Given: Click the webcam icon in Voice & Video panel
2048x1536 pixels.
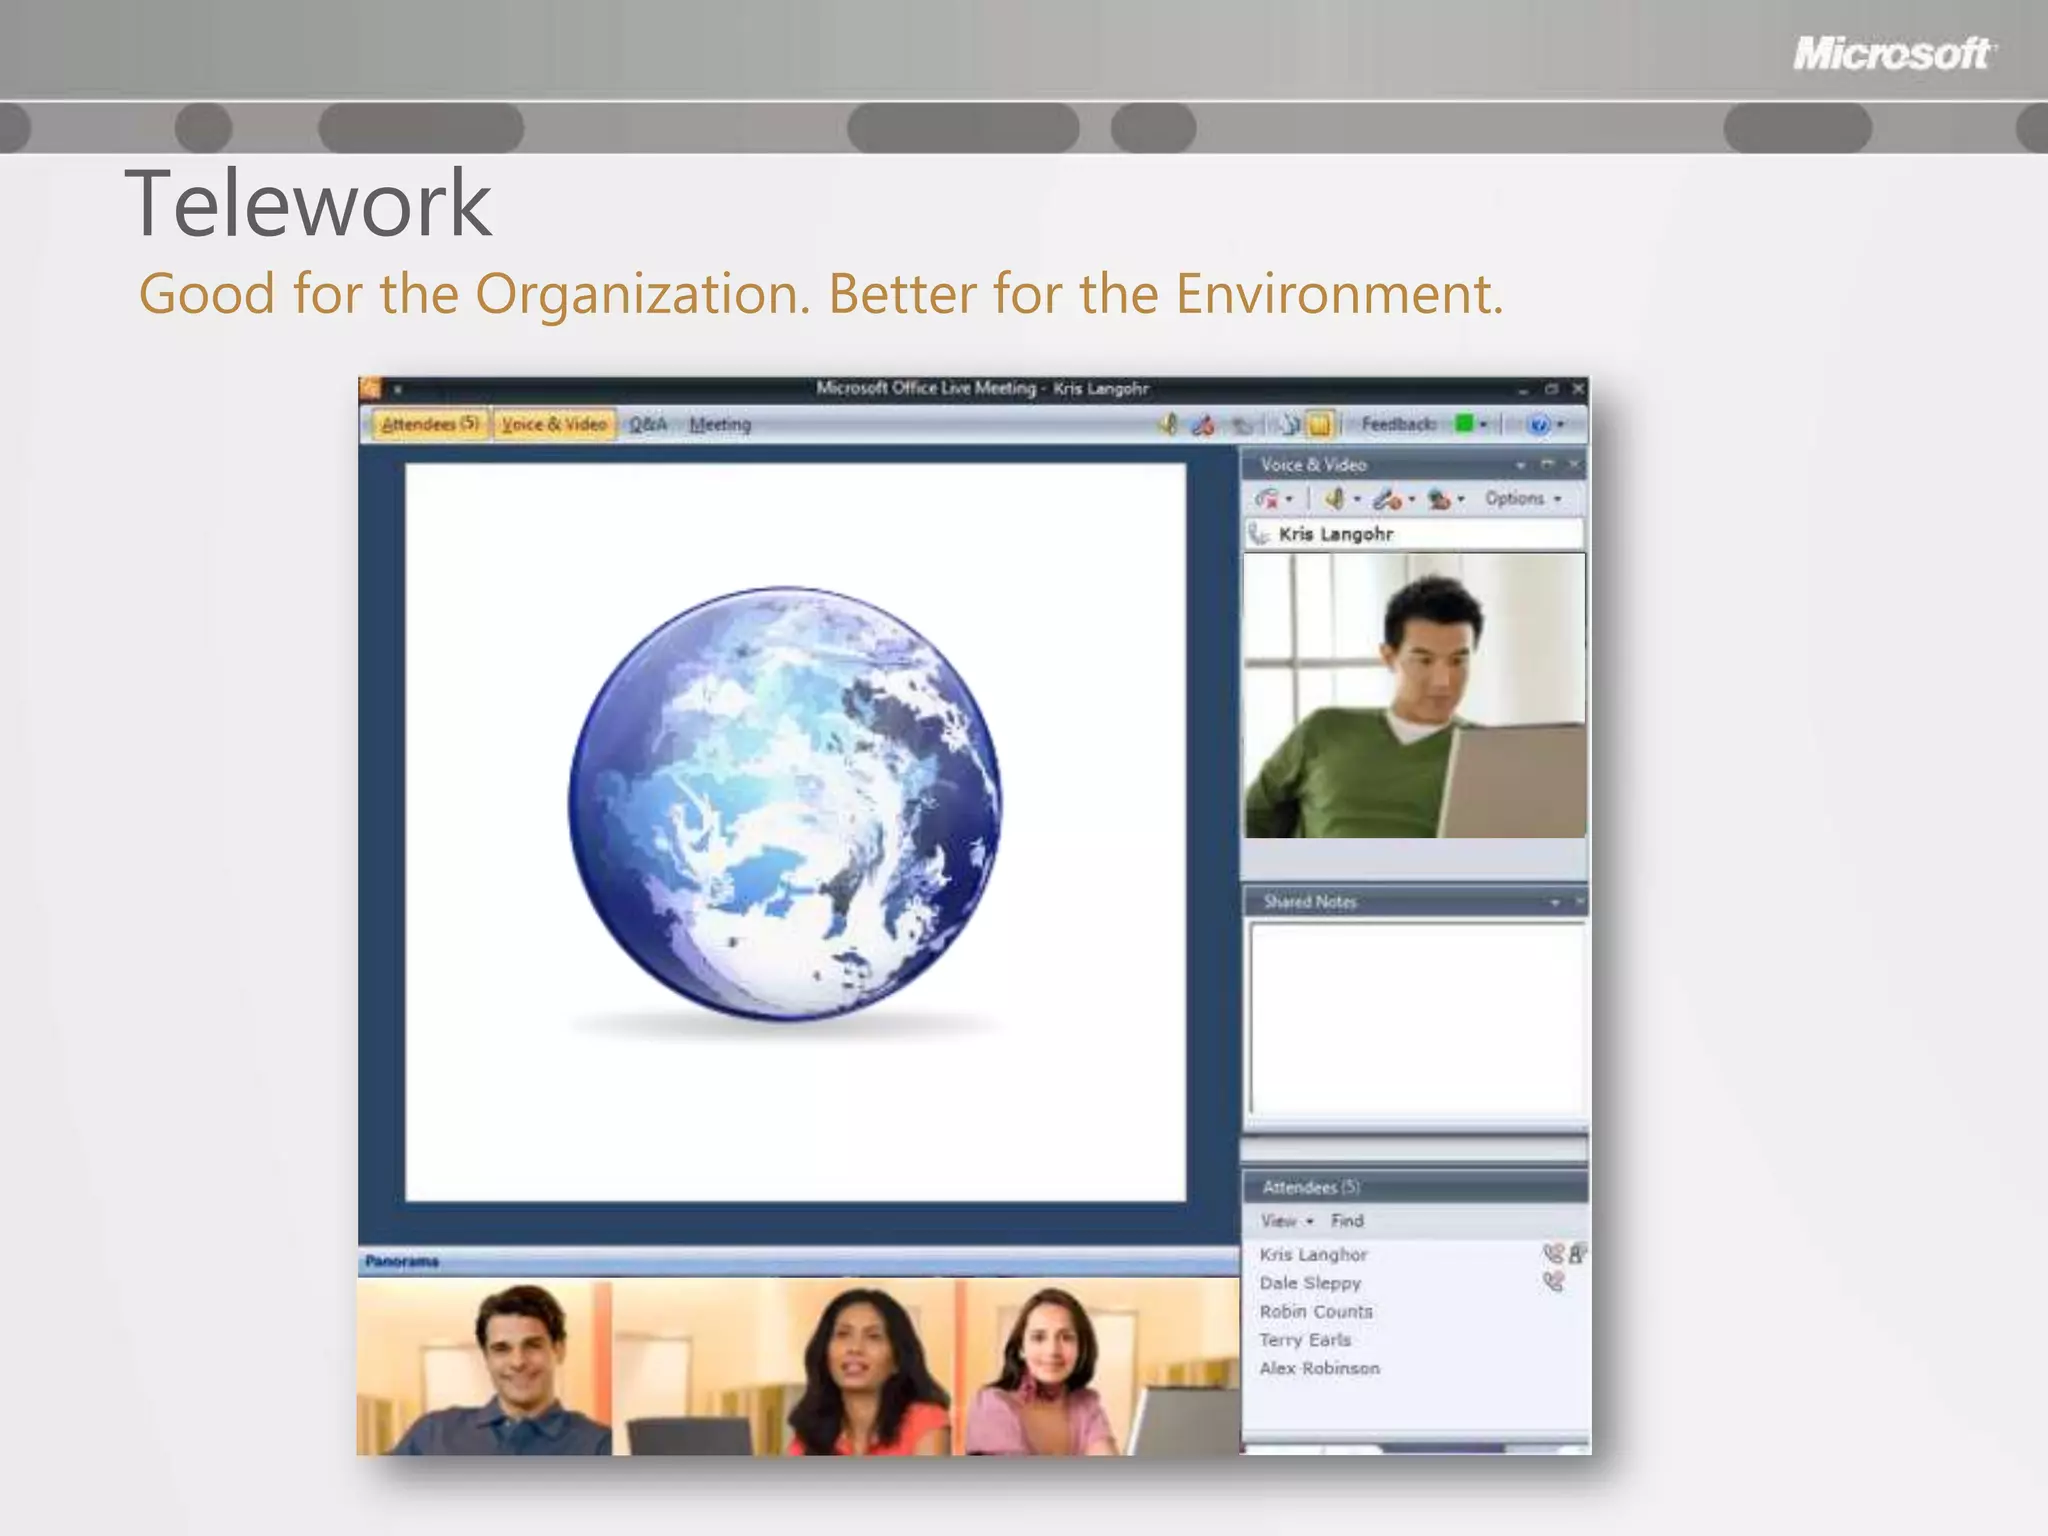Looking at the screenshot, I should click(x=1440, y=498).
